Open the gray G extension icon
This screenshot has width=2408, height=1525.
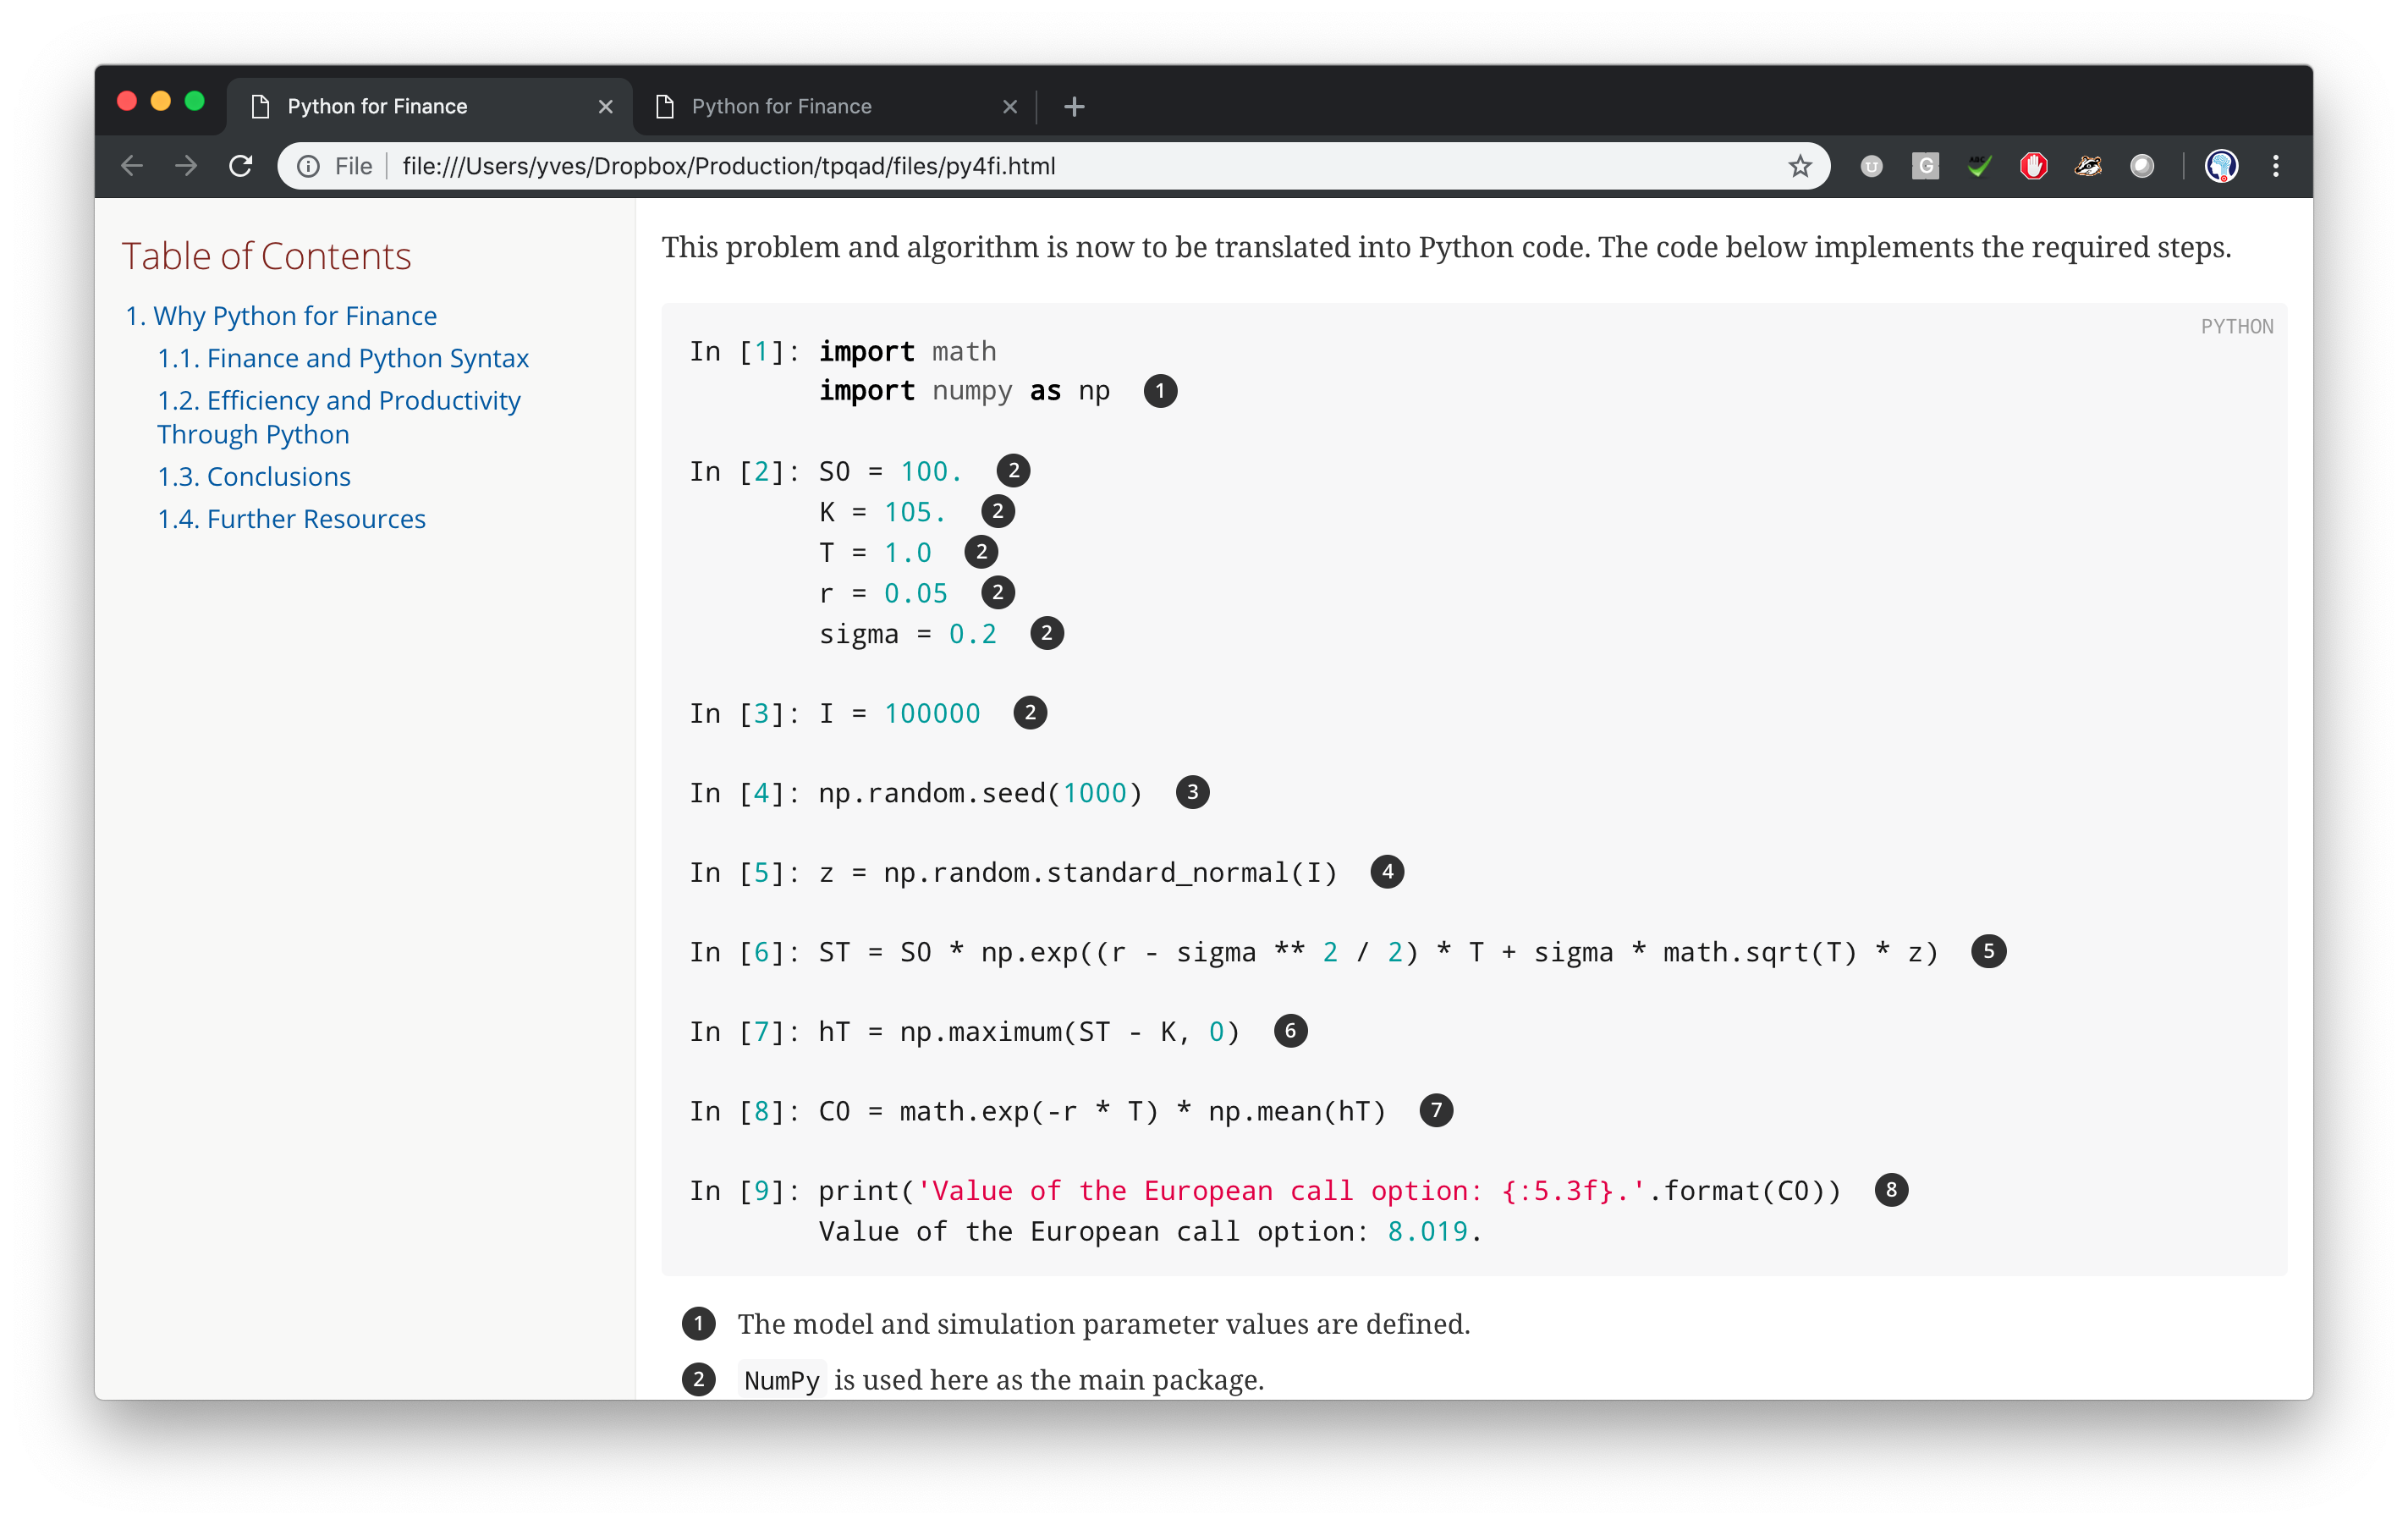pos(1925,166)
